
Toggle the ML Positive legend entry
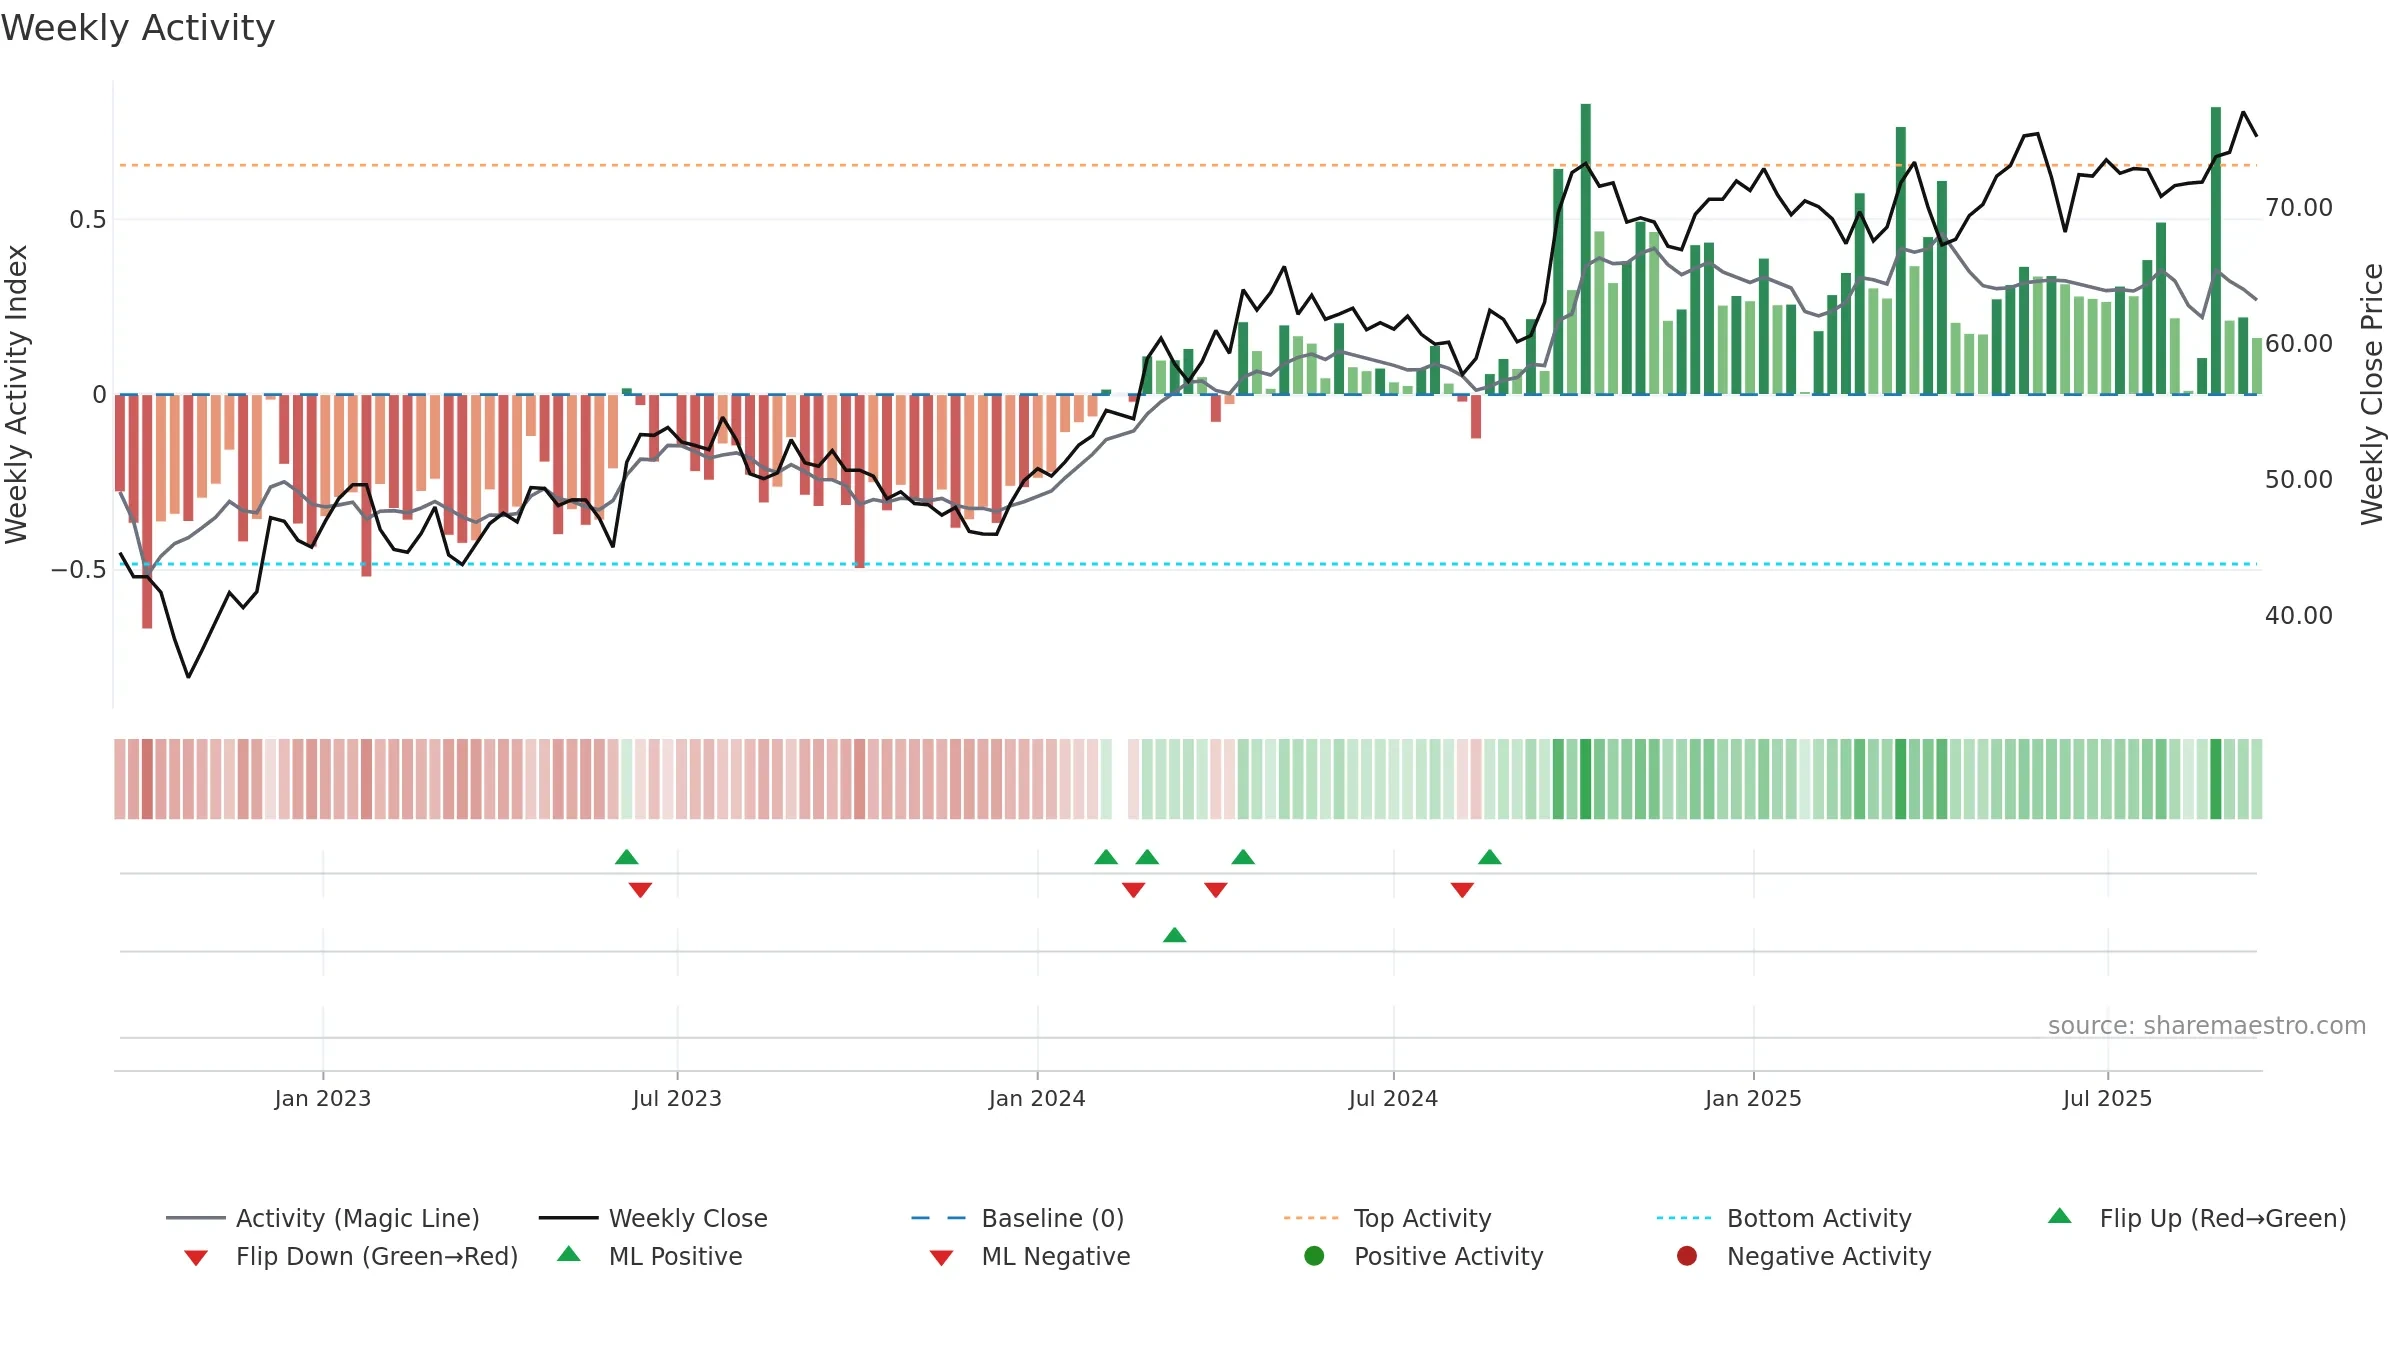[x=650, y=1256]
